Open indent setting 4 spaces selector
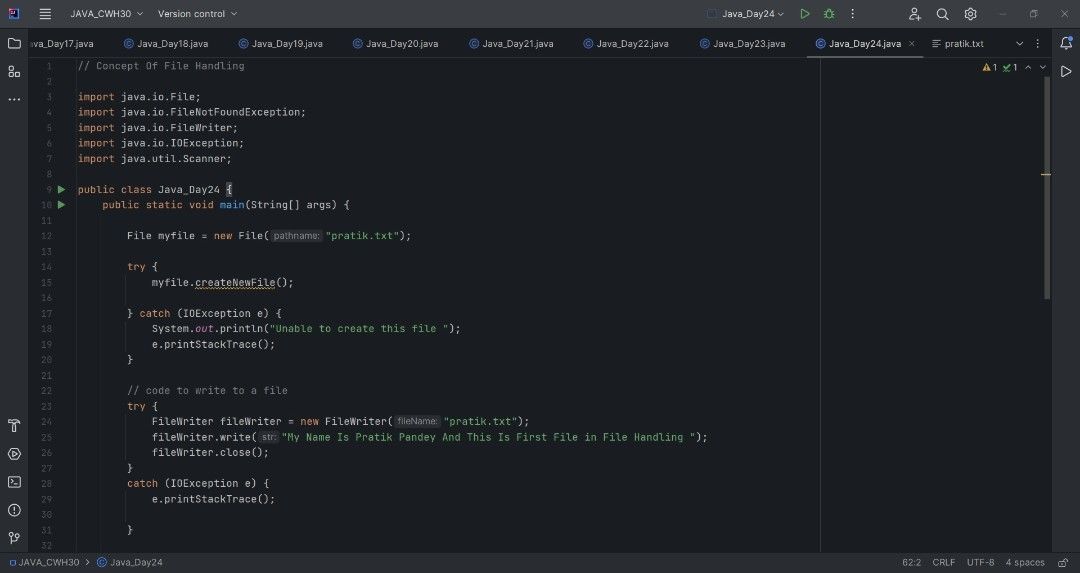1080x573 pixels. (1025, 563)
